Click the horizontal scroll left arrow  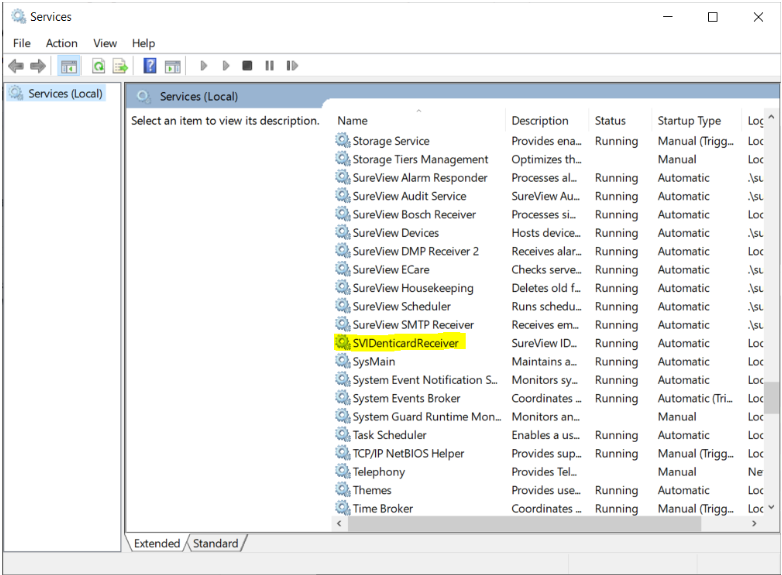(340, 523)
